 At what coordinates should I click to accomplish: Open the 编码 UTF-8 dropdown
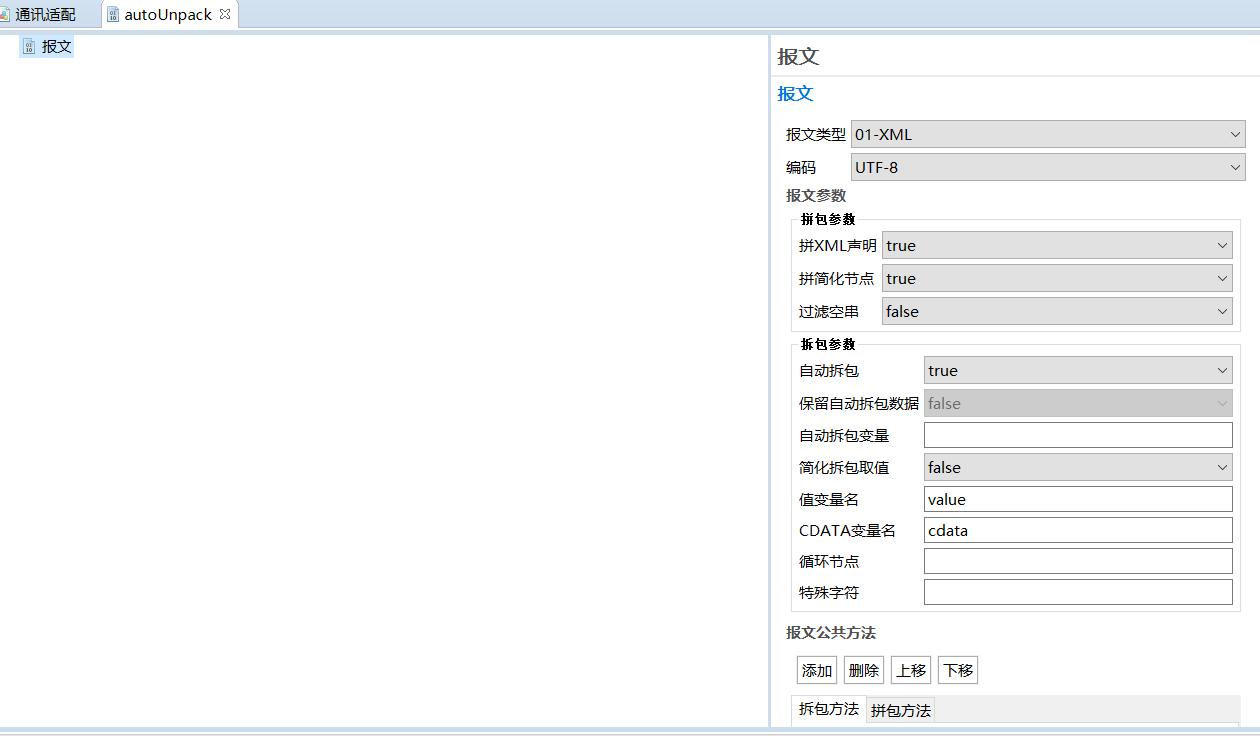click(x=1047, y=168)
